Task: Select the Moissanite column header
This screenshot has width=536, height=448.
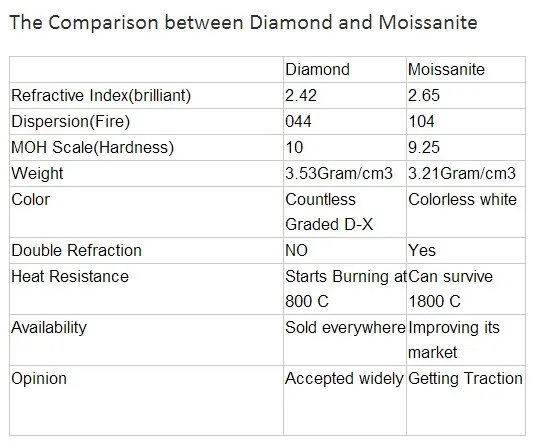Action: [x=446, y=70]
